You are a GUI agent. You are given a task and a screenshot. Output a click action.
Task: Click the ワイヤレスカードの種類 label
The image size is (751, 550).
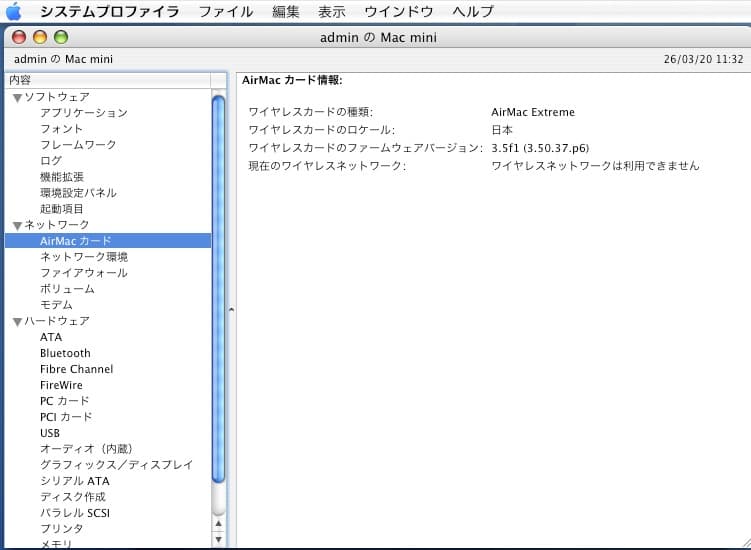tap(310, 112)
